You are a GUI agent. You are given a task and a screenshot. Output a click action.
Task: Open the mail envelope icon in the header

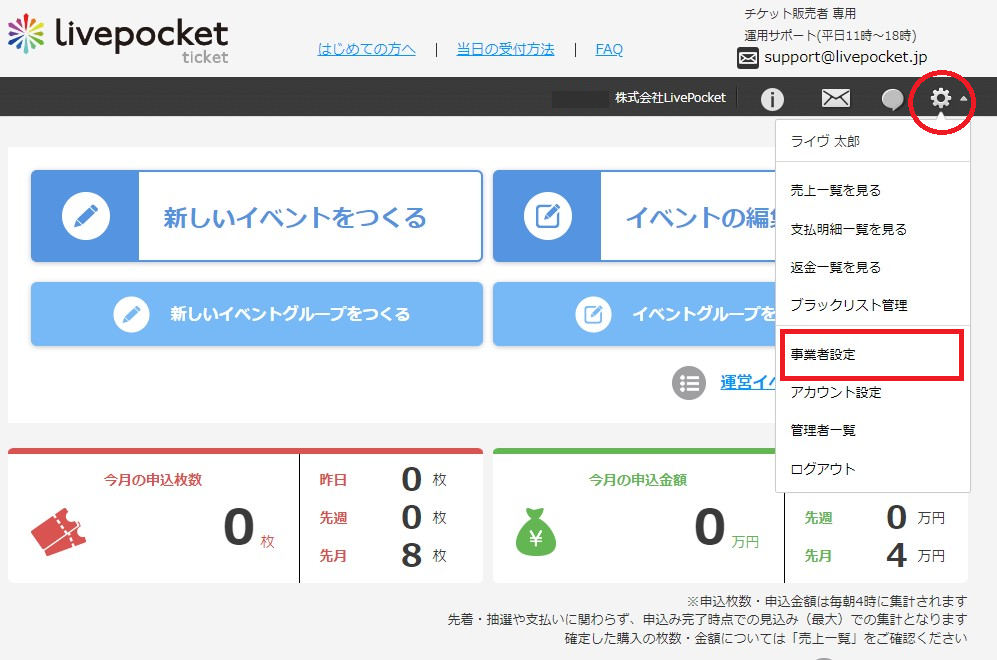click(835, 98)
